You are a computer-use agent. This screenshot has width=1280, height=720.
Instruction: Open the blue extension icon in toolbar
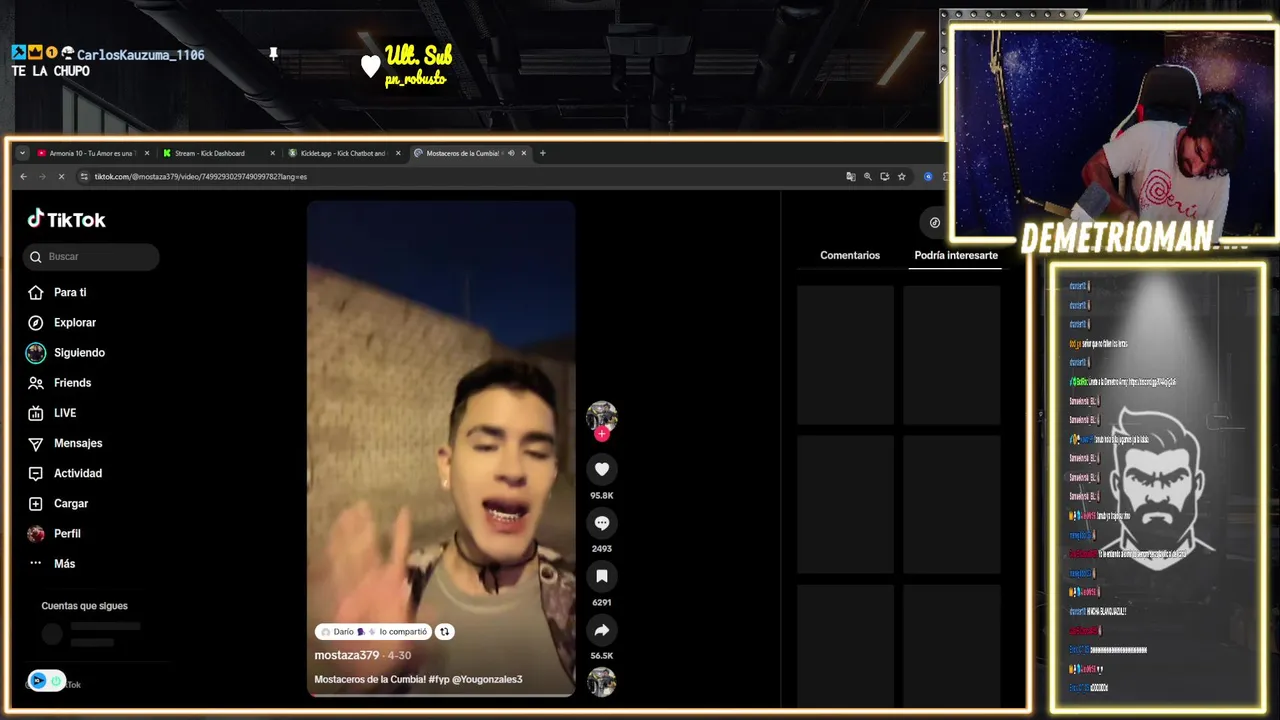click(x=928, y=177)
